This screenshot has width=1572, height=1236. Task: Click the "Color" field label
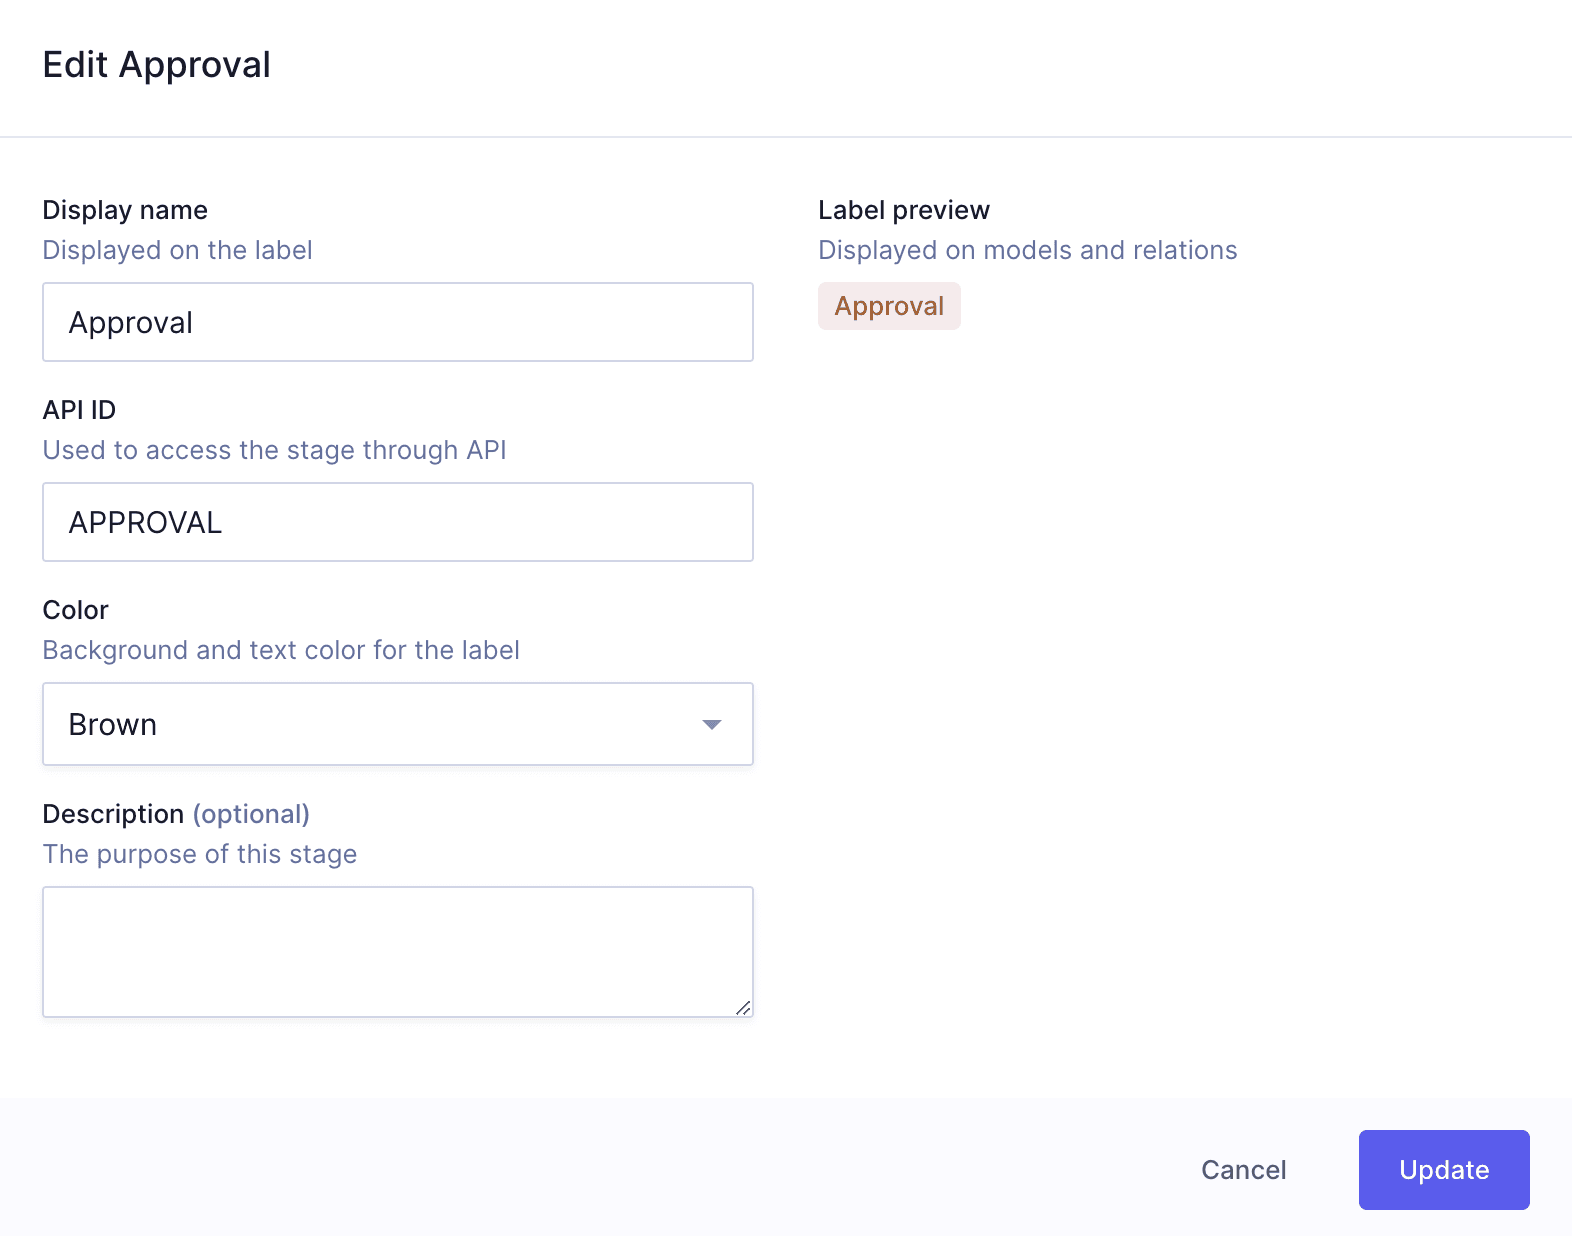[x=75, y=610]
